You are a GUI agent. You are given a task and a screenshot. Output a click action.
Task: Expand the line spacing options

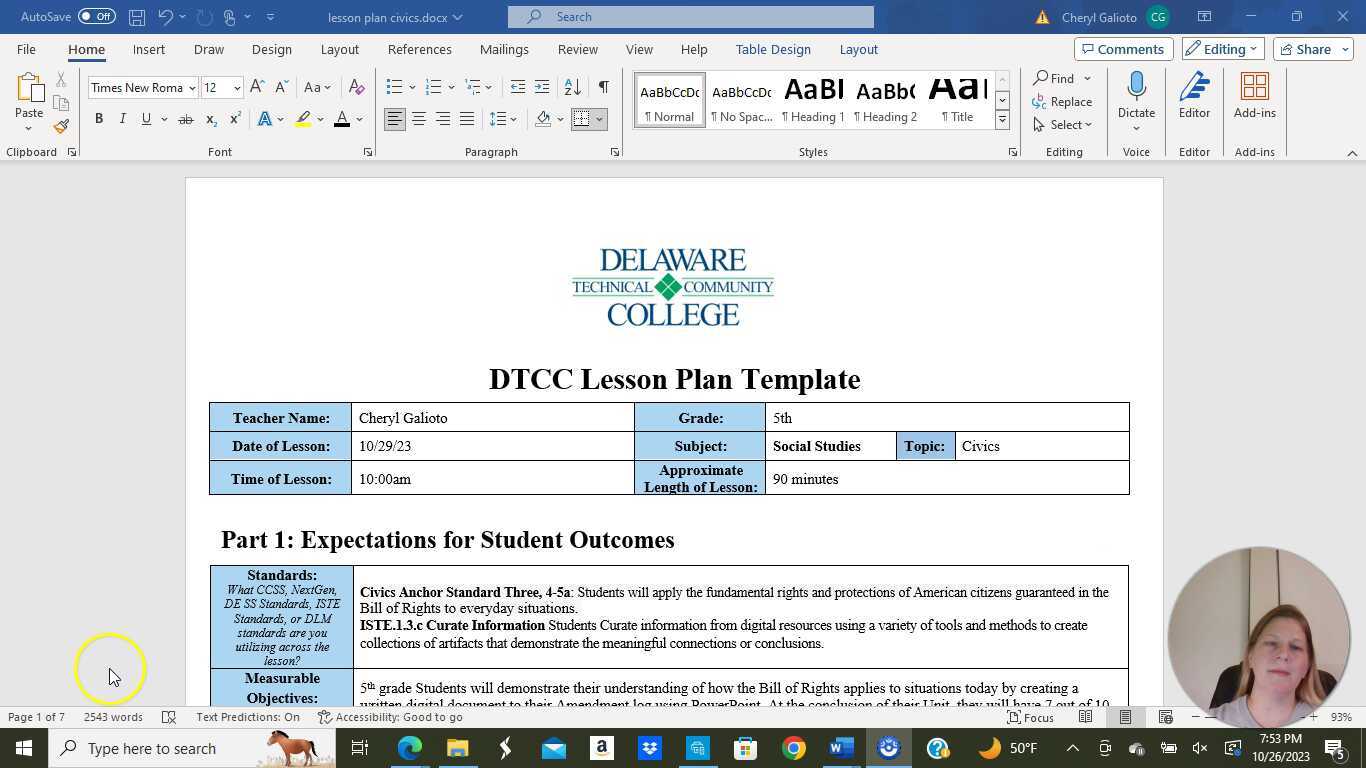click(x=514, y=119)
